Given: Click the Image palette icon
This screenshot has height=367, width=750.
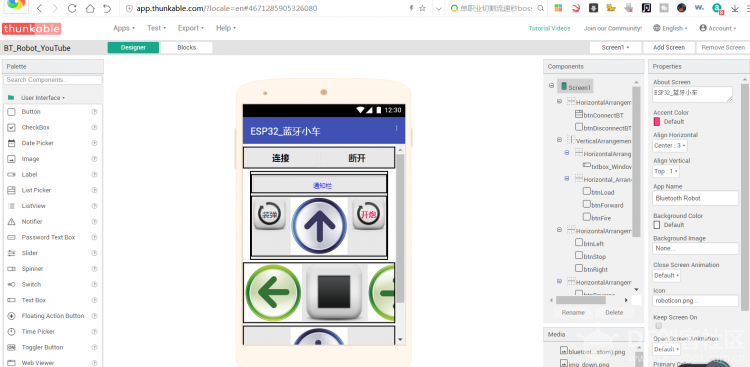Looking at the screenshot, I should (x=11, y=159).
